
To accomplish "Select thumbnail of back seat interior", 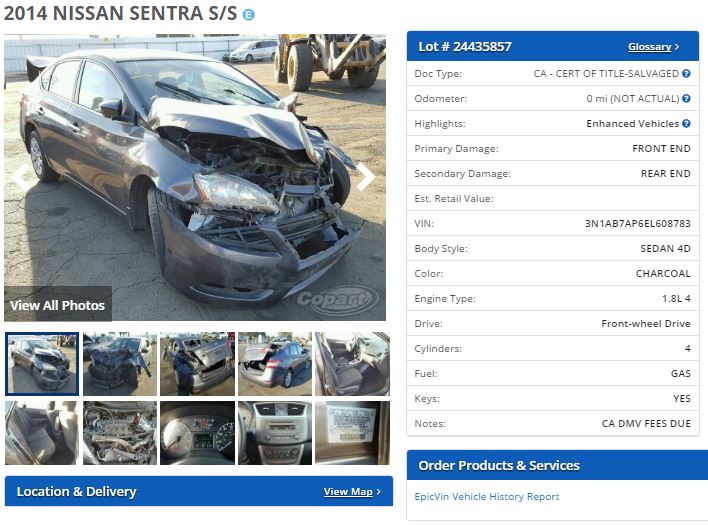I will click(x=42, y=433).
